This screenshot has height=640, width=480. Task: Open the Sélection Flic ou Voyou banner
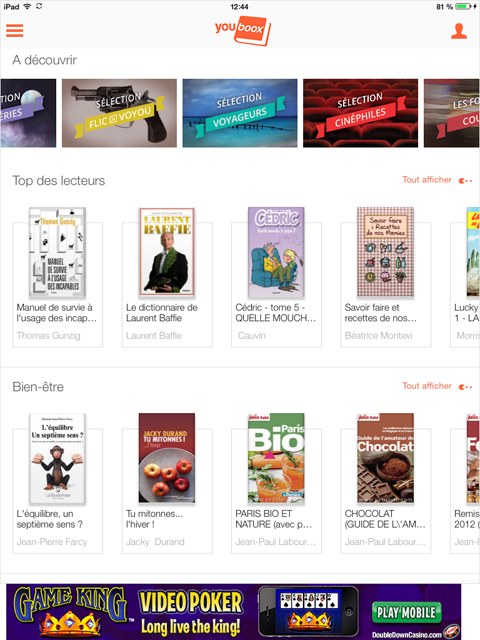click(119, 113)
